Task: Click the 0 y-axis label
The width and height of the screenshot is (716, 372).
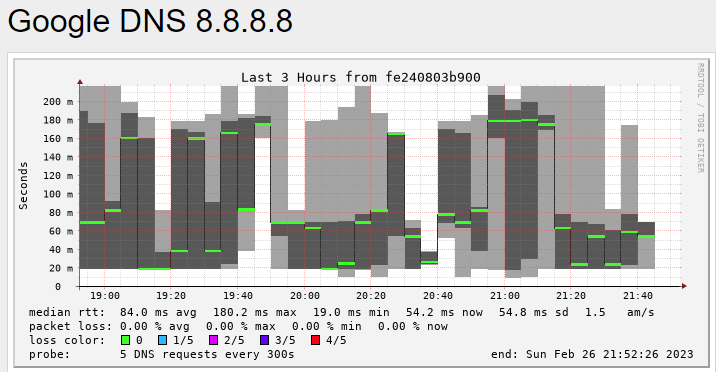Action: coord(58,287)
